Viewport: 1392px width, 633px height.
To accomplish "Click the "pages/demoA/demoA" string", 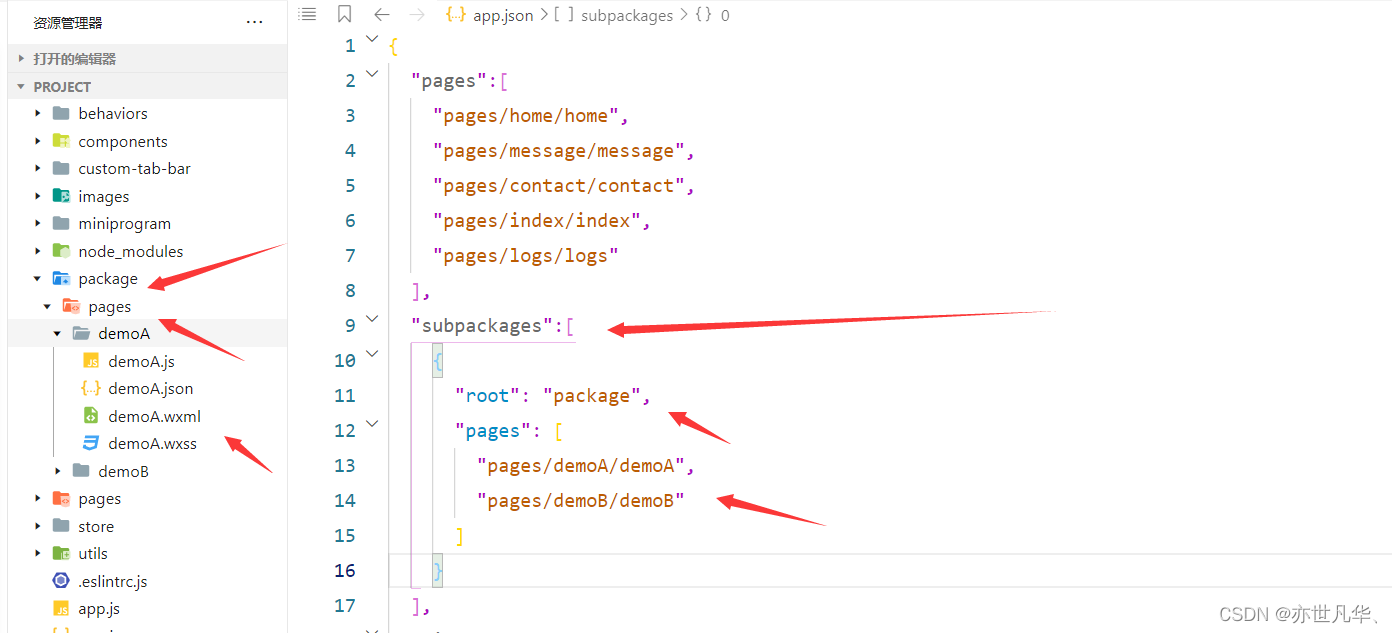I will coord(581,466).
